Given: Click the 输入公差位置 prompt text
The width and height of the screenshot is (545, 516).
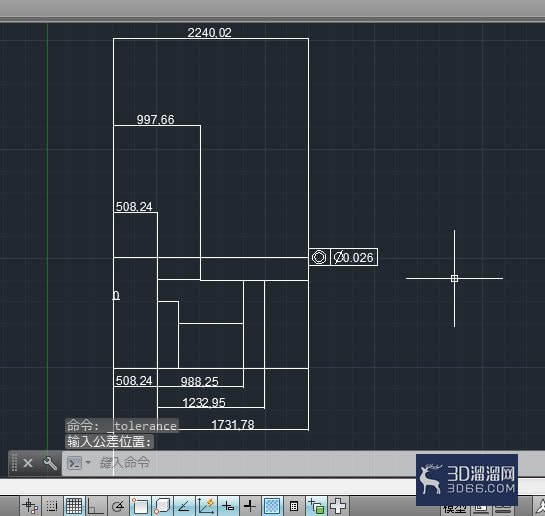Looking at the screenshot, I should (109, 442).
